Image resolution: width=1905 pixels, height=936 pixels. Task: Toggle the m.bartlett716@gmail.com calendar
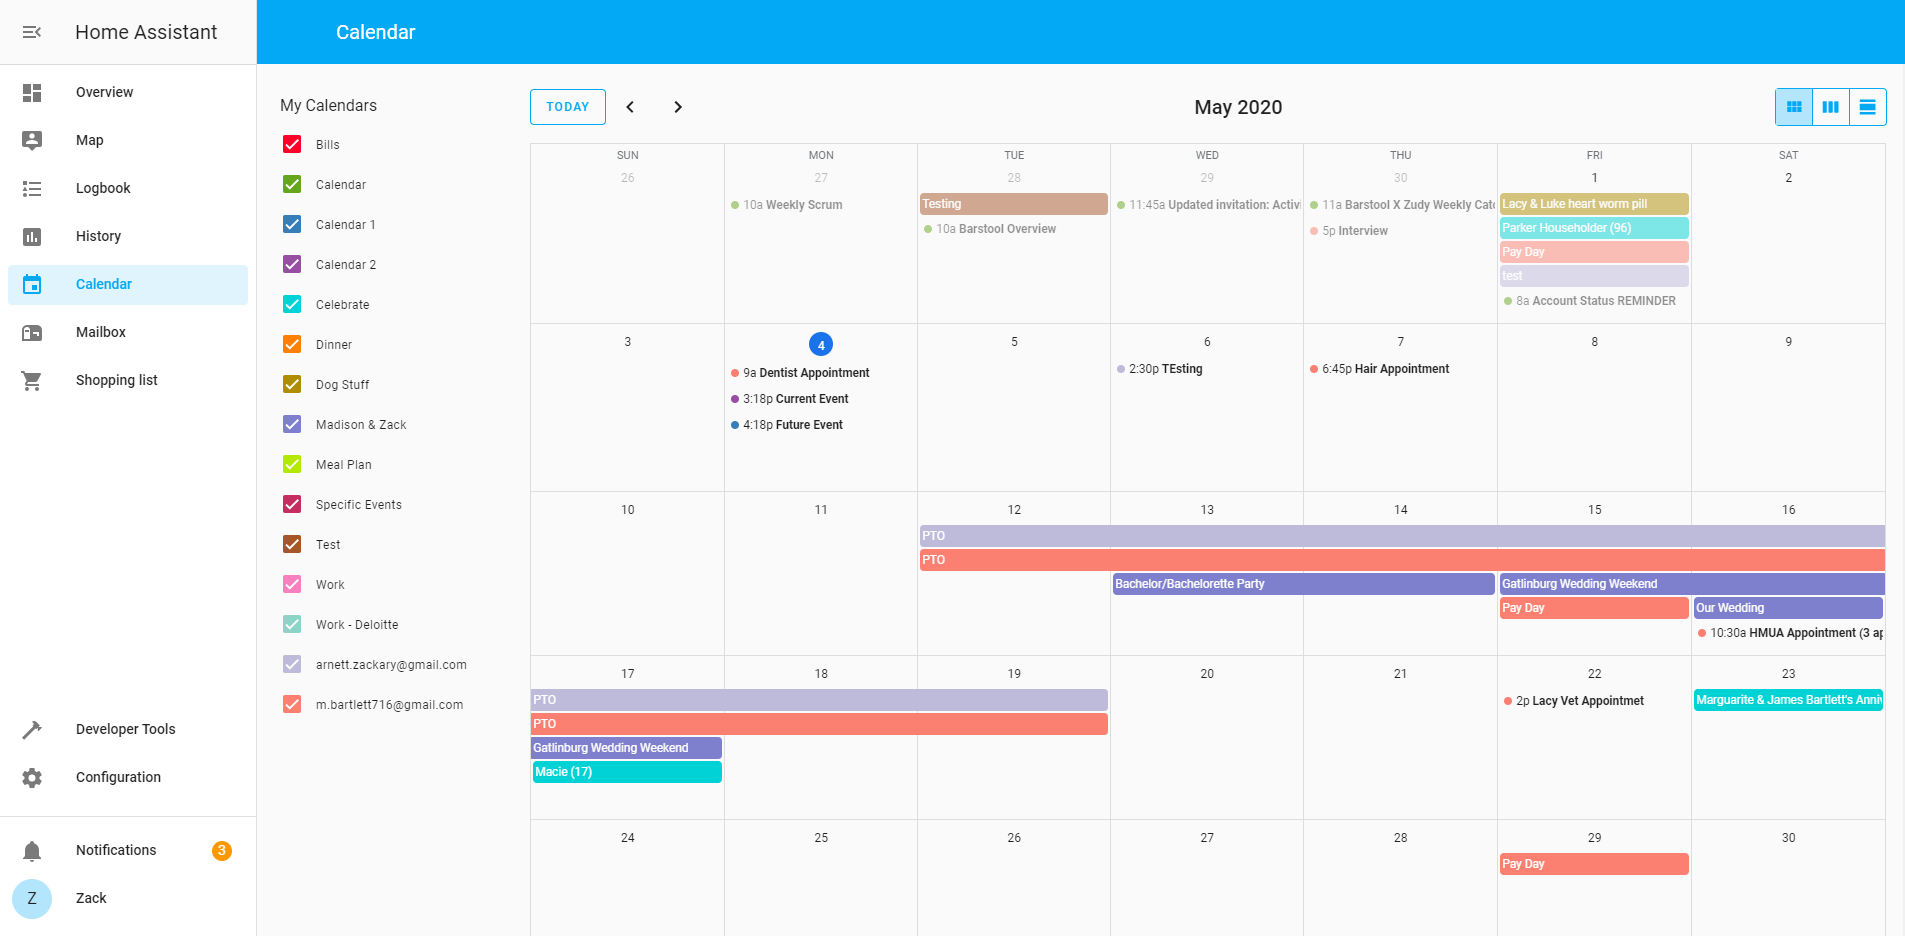[292, 704]
